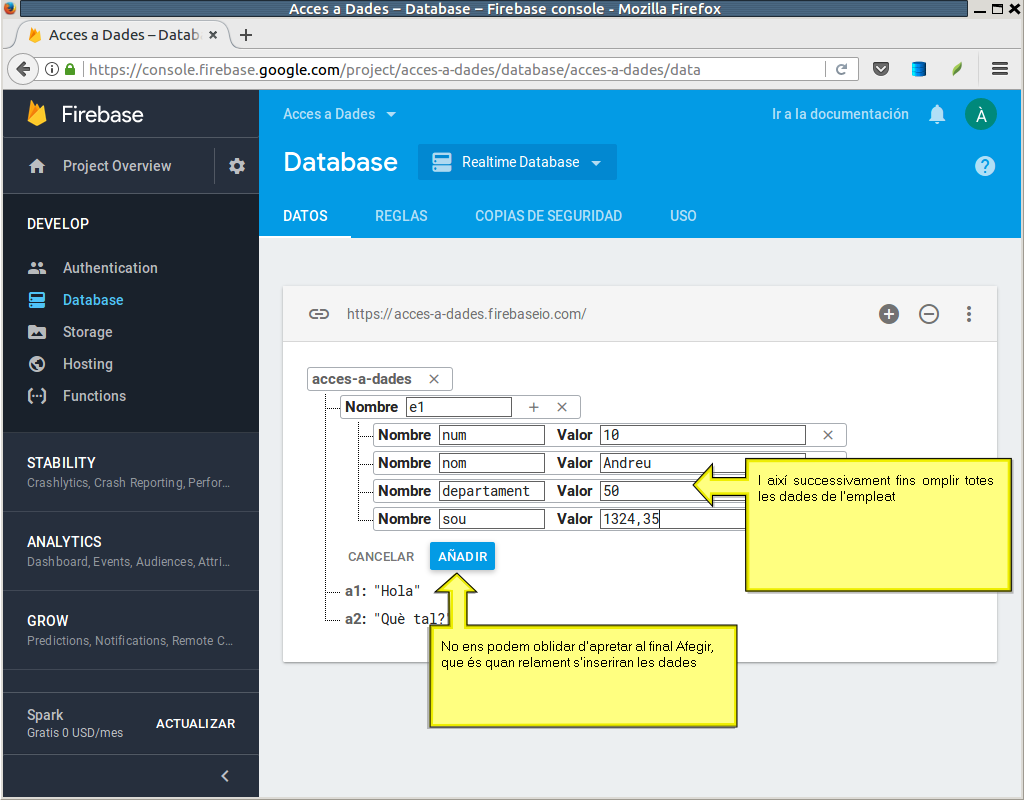Open notifications bell icon
Screen dimensions: 1024x800
(937, 114)
